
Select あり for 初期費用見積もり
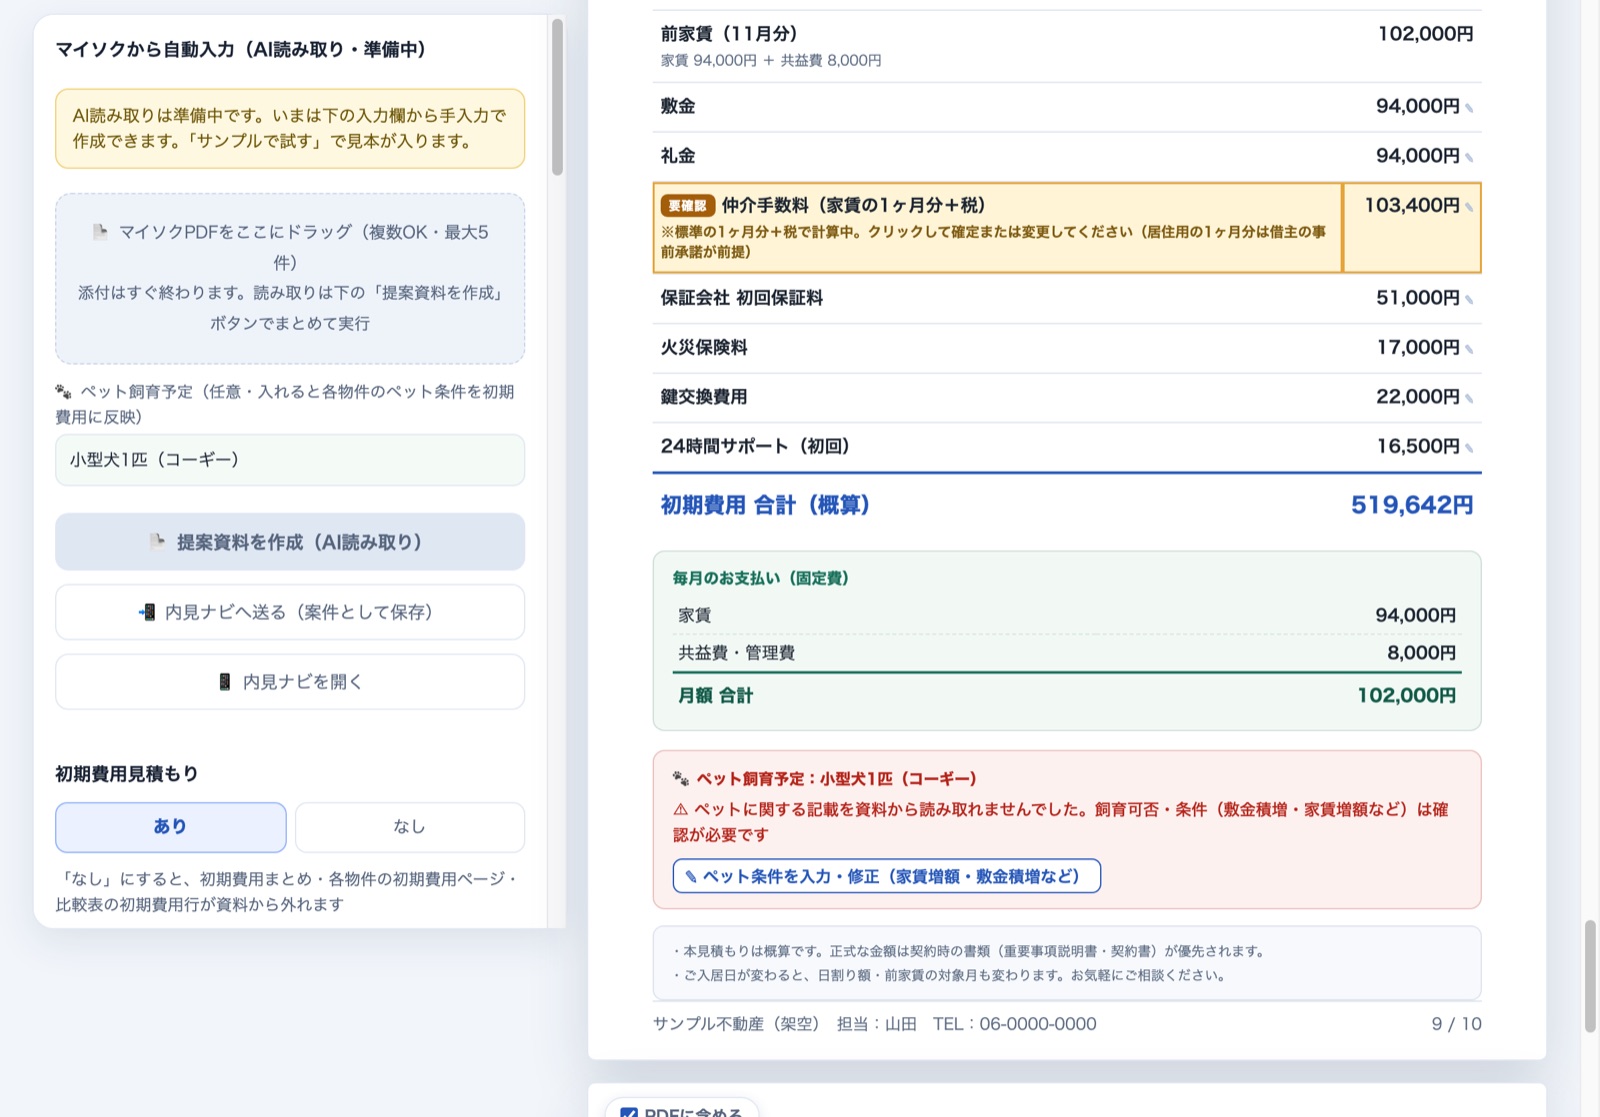point(171,827)
